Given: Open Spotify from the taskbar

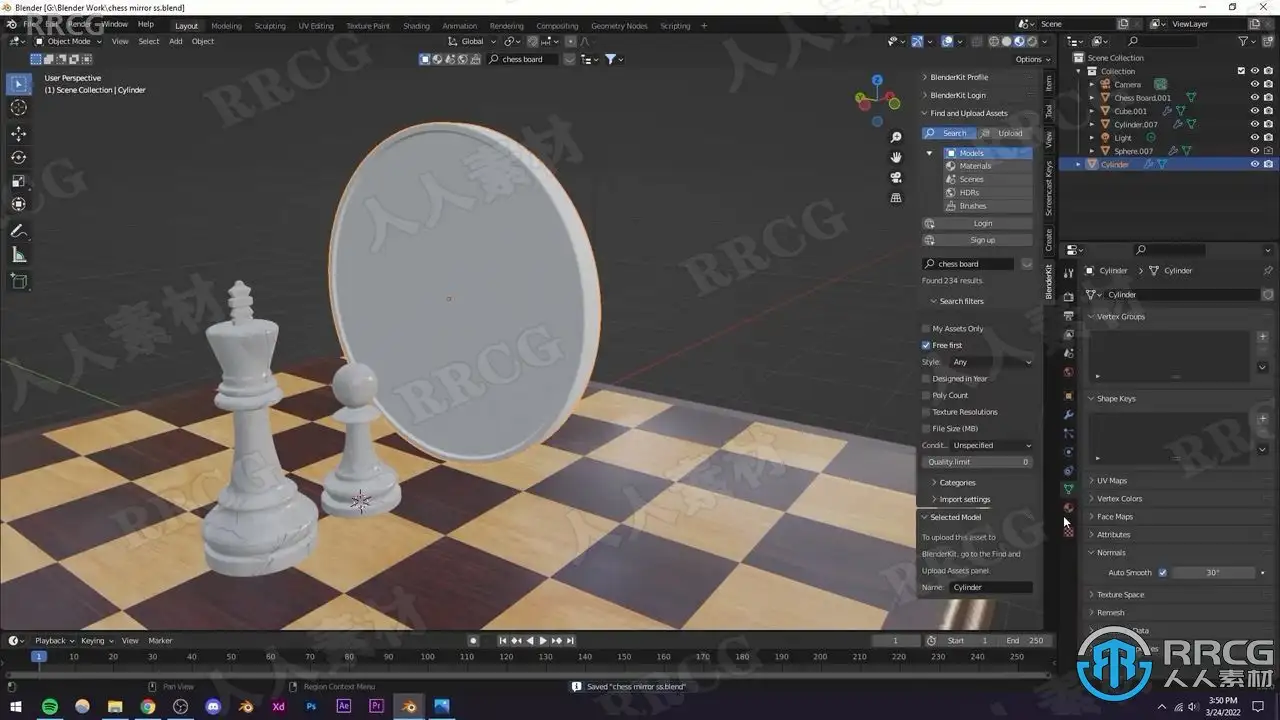Looking at the screenshot, I should pos(50,706).
